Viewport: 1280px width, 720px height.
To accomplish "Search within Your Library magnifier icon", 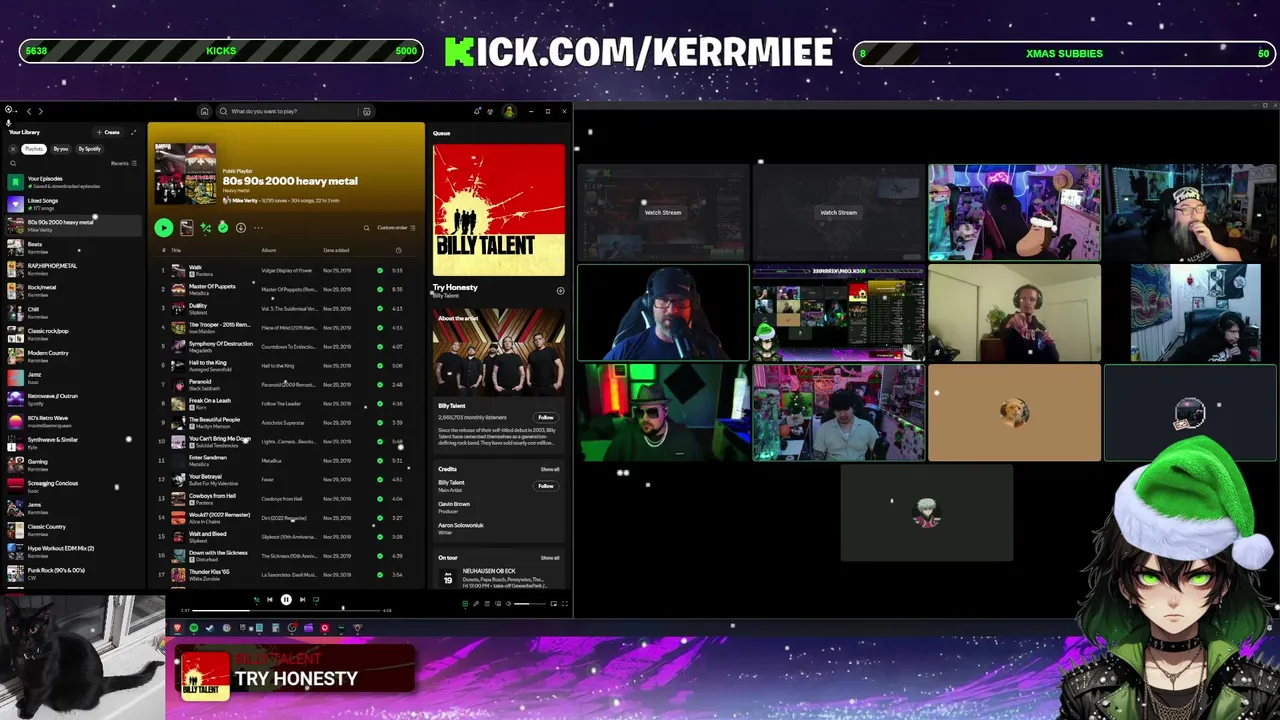I will pyautogui.click(x=13, y=163).
